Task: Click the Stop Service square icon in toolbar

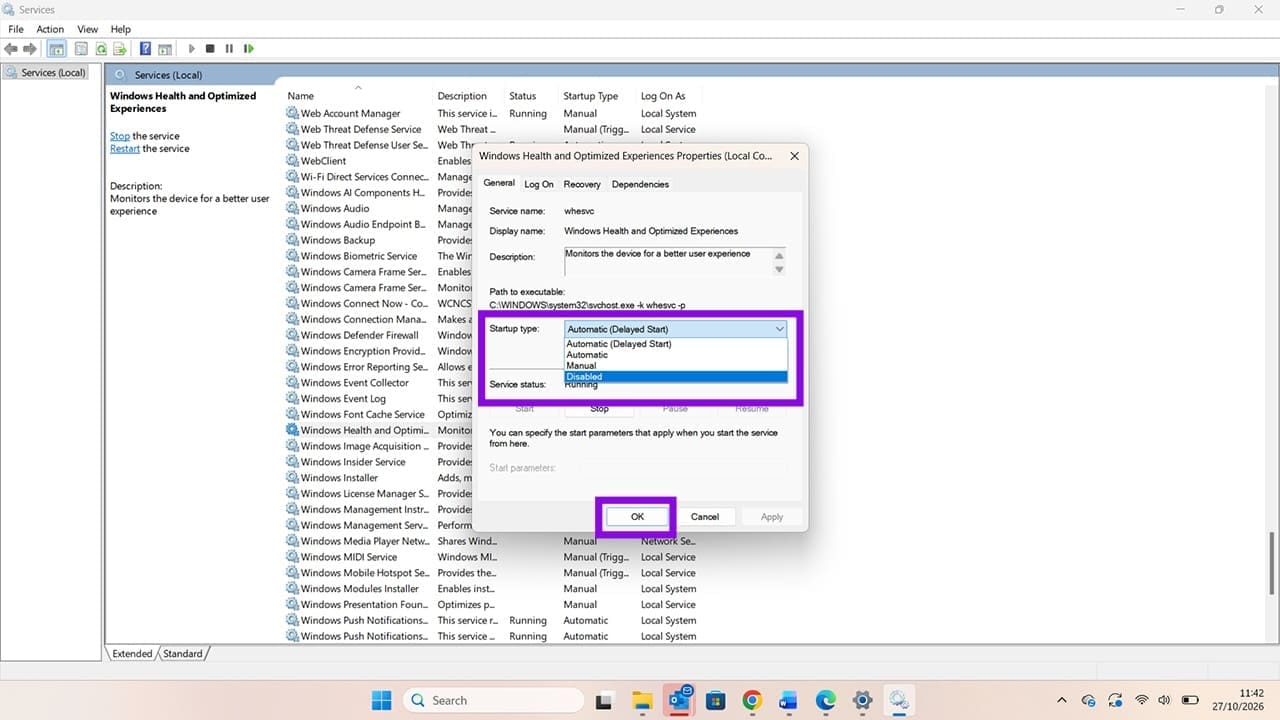Action: click(210, 48)
